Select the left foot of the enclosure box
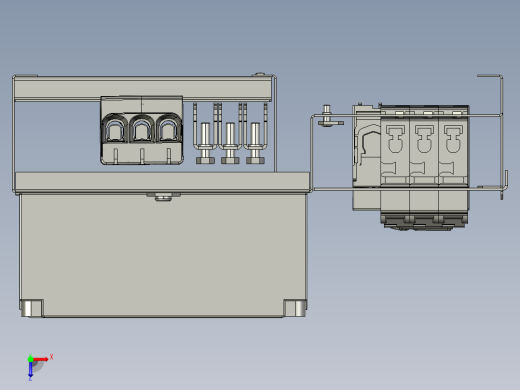 (32, 308)
